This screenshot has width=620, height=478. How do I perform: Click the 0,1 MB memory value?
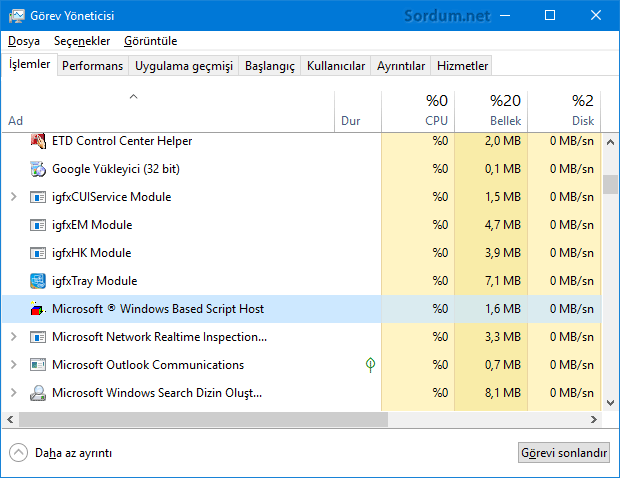(x=503, y=169)
